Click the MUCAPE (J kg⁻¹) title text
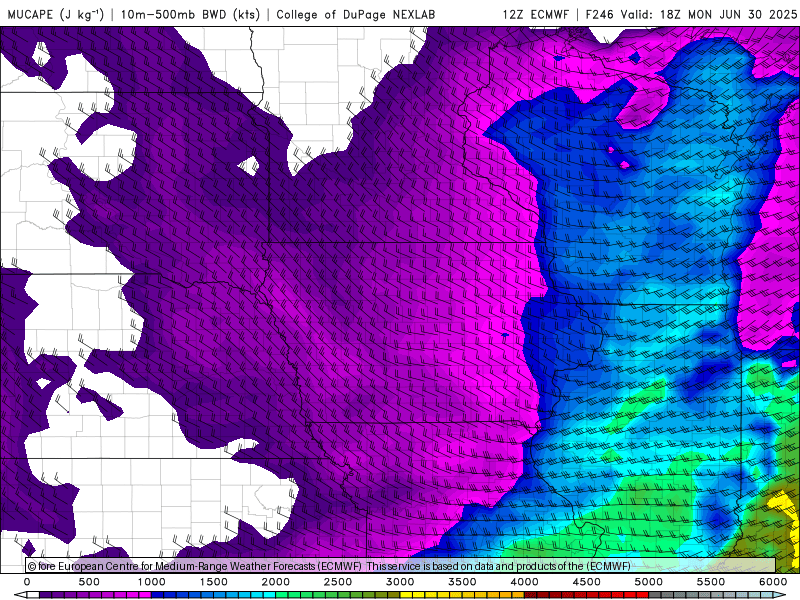This screenshot has width=800, height=600. 56,14
